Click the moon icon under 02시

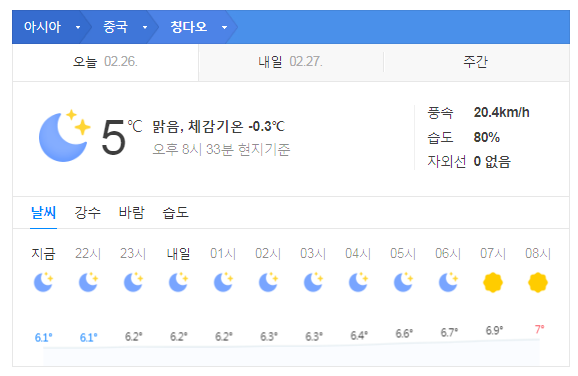(268, 282)
